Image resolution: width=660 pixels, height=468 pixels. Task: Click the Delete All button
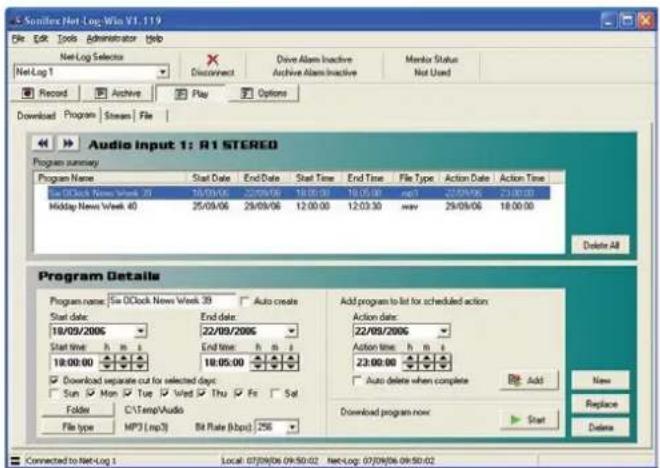[601, 245]
